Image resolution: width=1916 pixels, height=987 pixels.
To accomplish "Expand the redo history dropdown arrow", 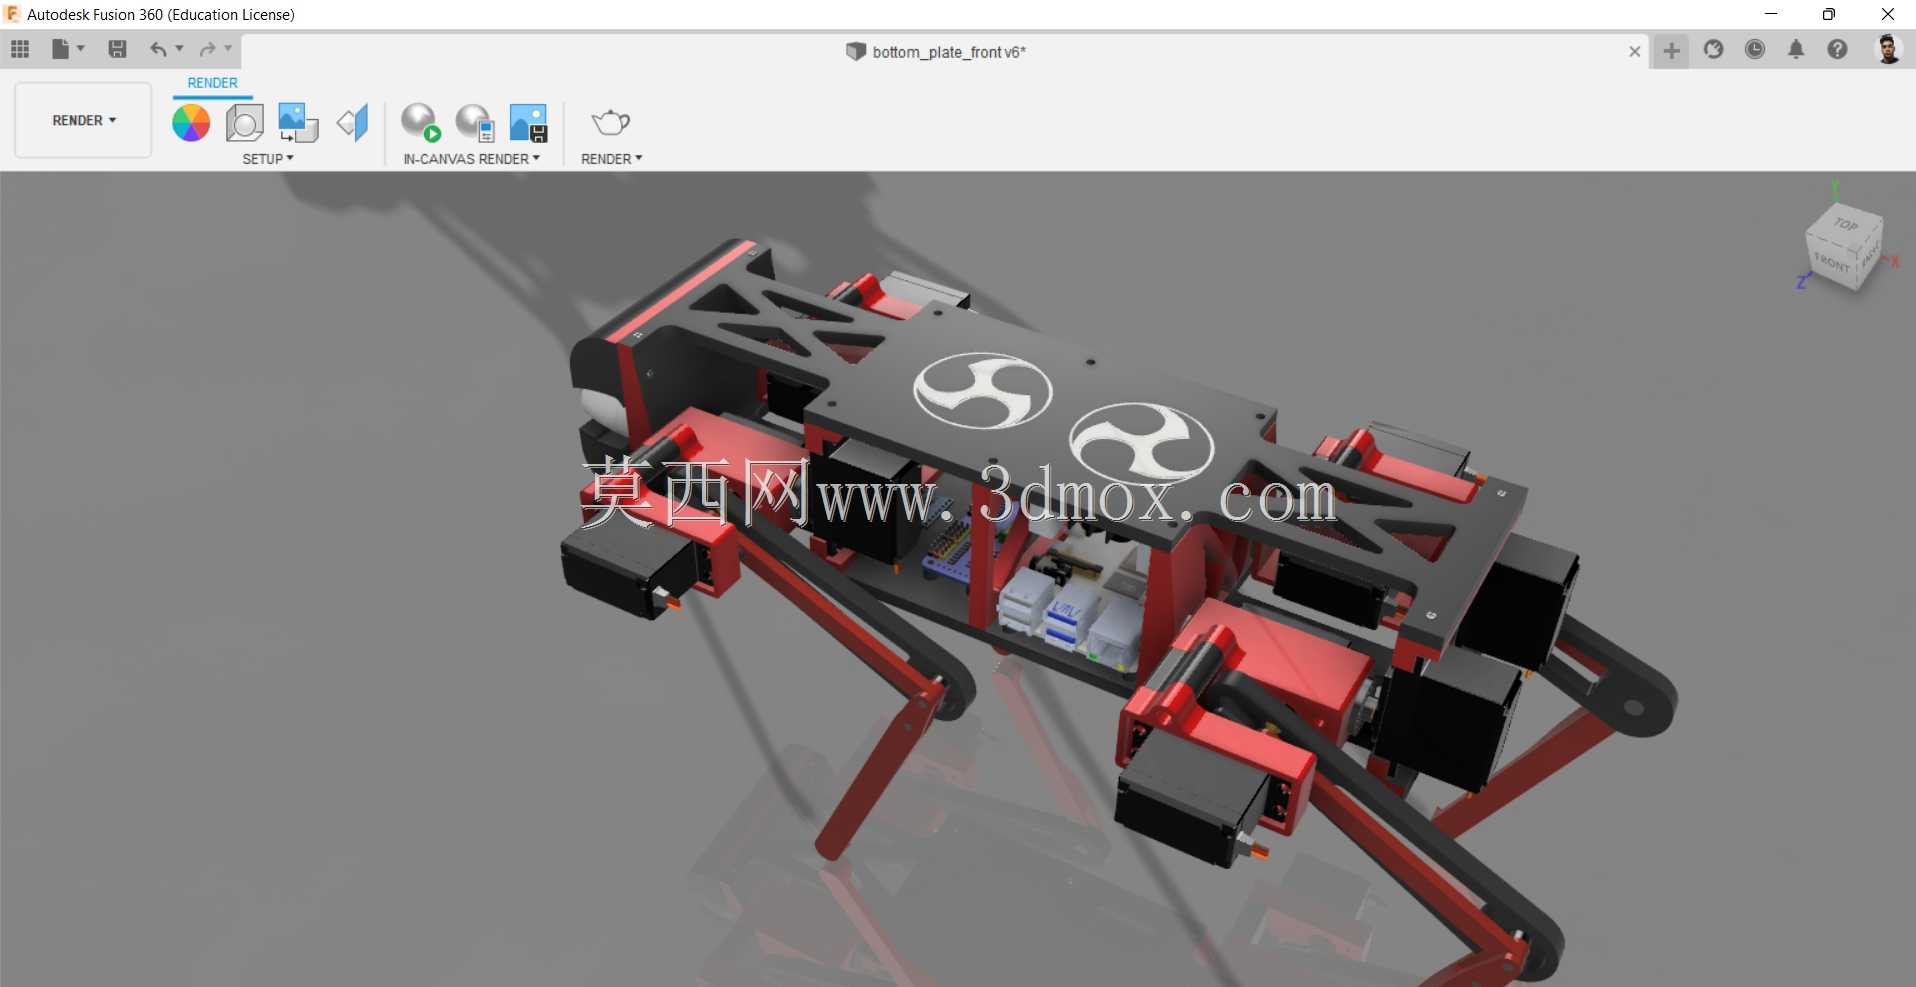I will click(x=228, y=48).
